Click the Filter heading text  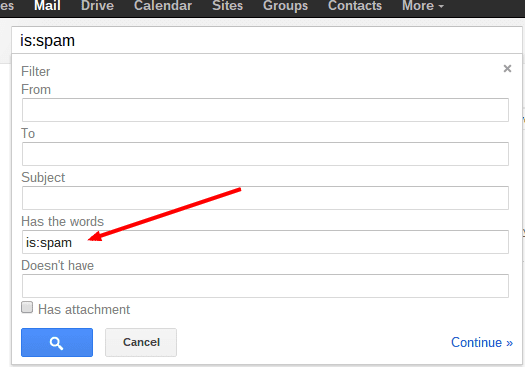point(35,72)
